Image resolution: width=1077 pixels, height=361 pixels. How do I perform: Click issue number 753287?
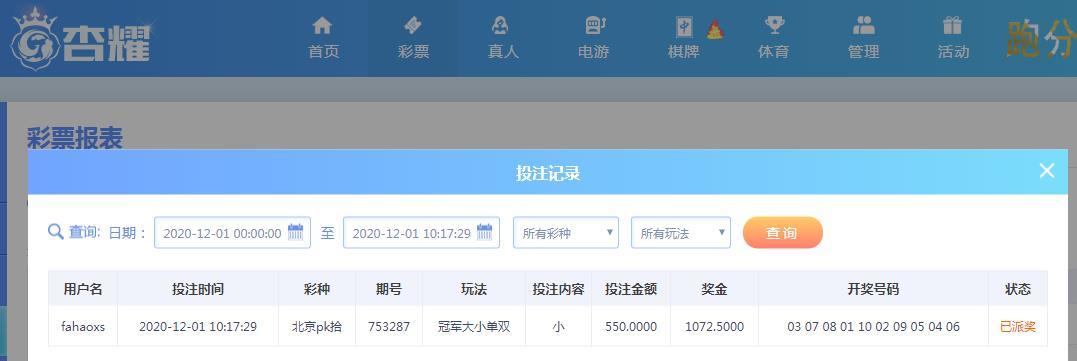[389, 327]
